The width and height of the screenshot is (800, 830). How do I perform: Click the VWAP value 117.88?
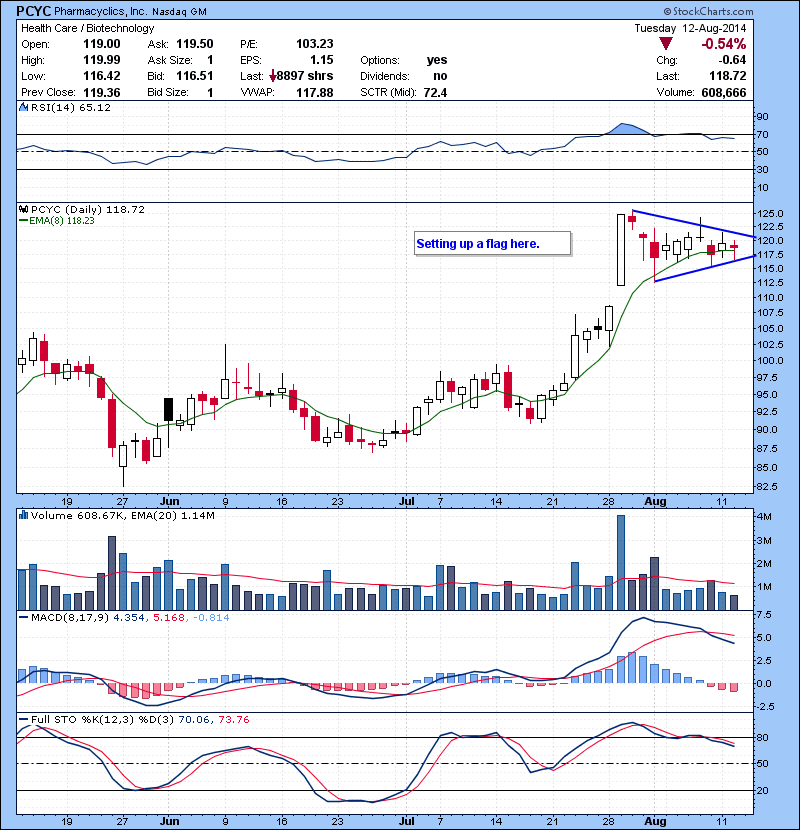[x=314, y=93]
